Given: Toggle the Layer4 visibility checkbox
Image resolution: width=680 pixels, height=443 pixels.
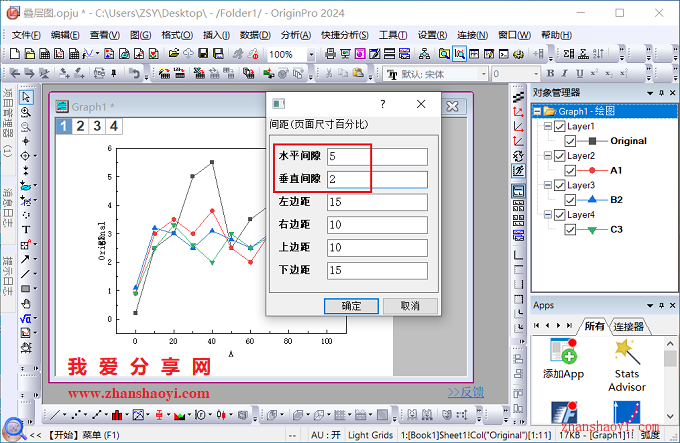Looking at the screenshot, I should coord(560,215).
